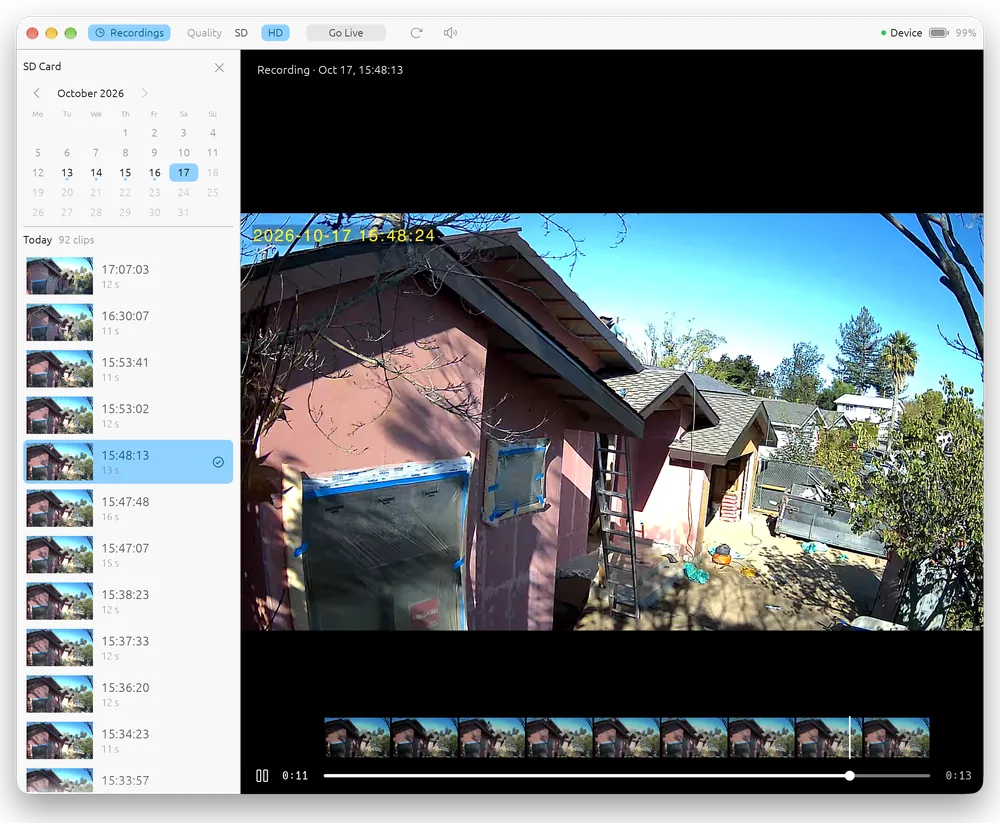Viewport: 1000px width, 823px height.
Task: Toggle the Recordings panel button
Action: [x=129, y=33]
